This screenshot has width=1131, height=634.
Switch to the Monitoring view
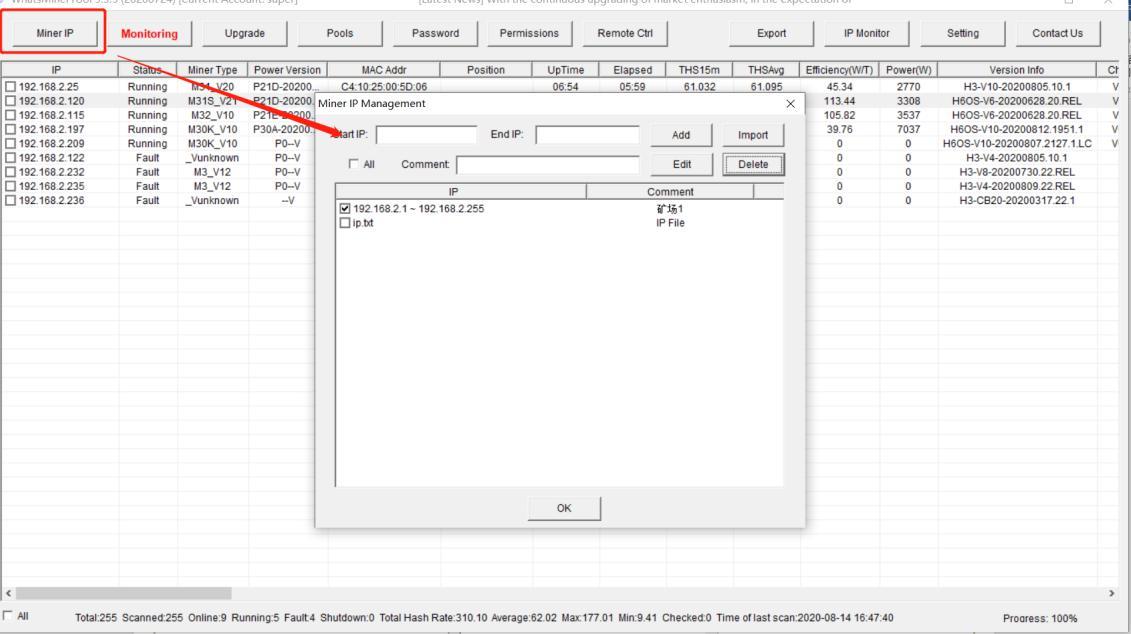(x=150, y=32)
